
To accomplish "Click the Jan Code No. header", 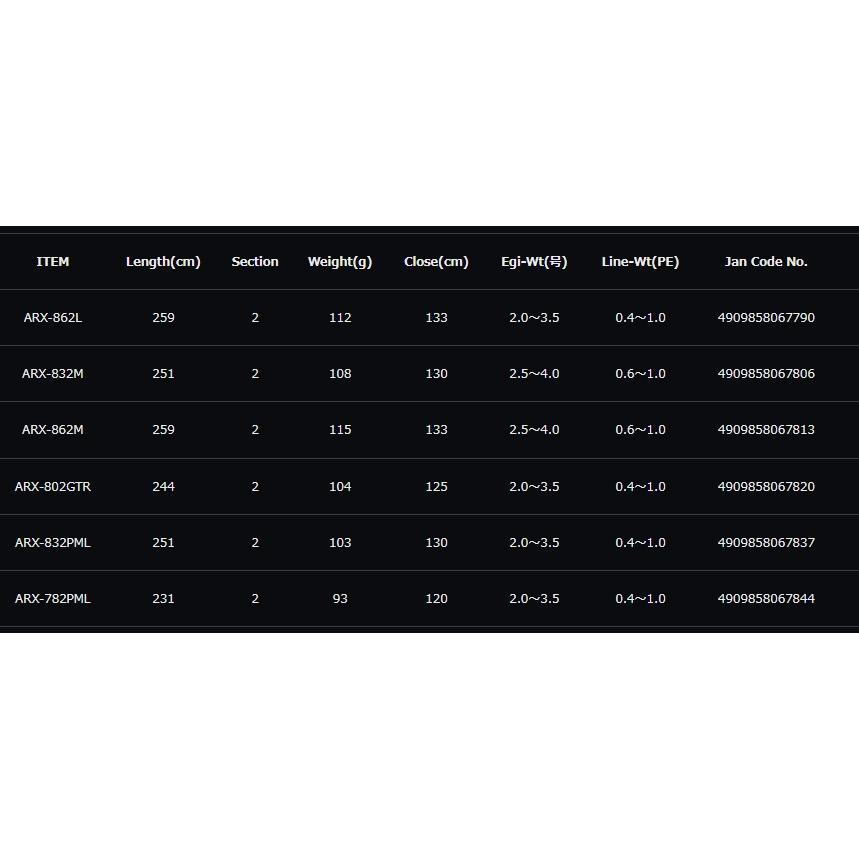I will [x=766, y=262].
